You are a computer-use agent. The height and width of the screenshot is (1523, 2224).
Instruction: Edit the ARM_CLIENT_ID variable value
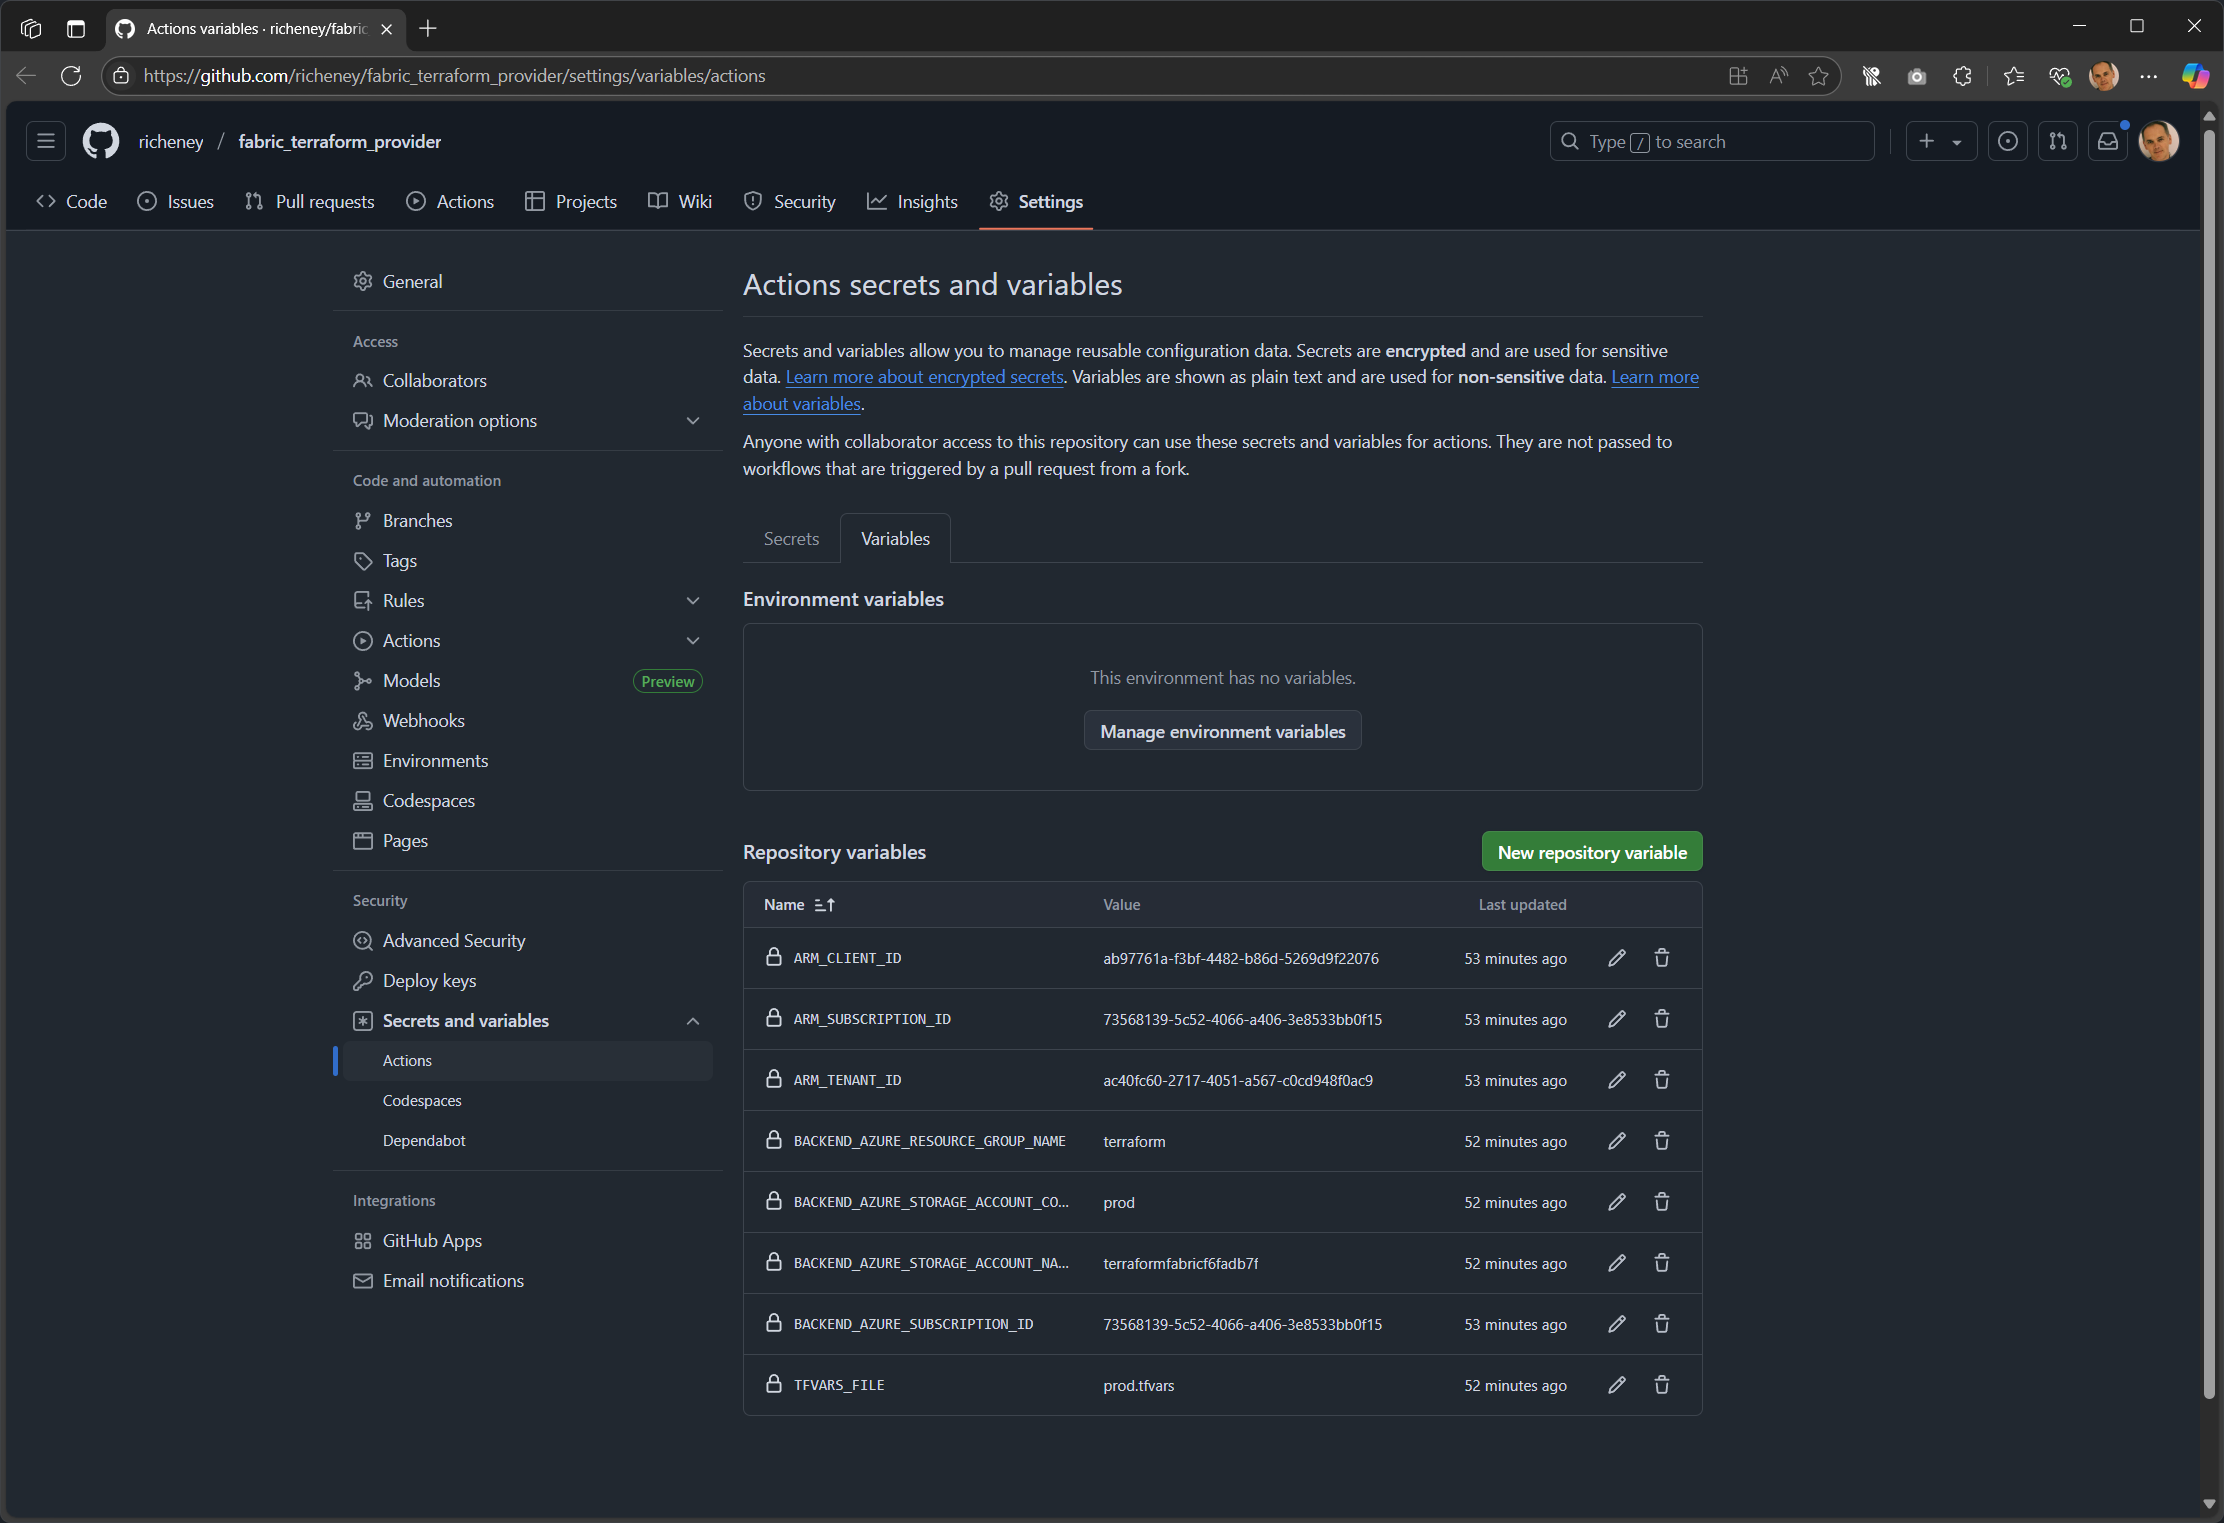1617,958
